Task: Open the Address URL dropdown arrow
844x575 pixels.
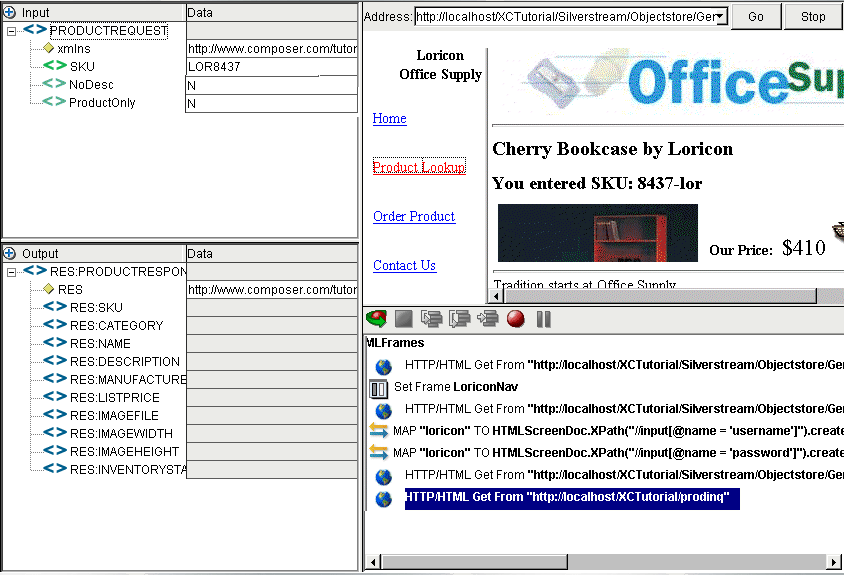Action: pos(721,17)
